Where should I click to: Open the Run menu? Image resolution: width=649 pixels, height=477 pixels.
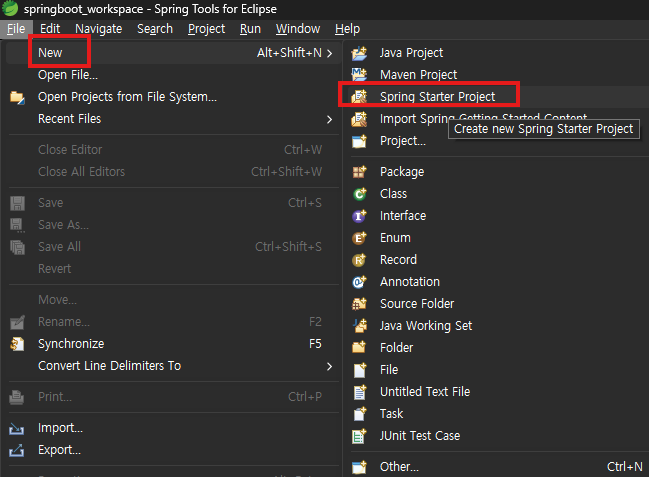pos(250,29)
